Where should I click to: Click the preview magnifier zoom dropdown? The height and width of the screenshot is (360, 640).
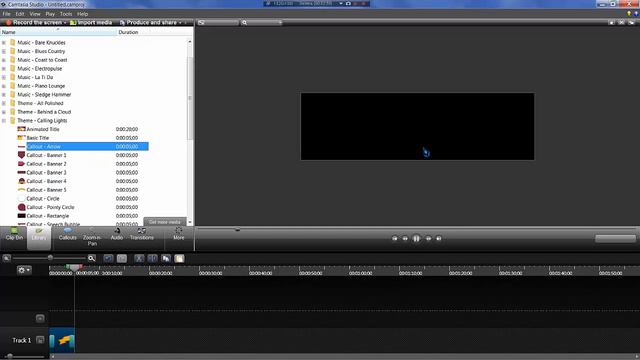(261, 23)
